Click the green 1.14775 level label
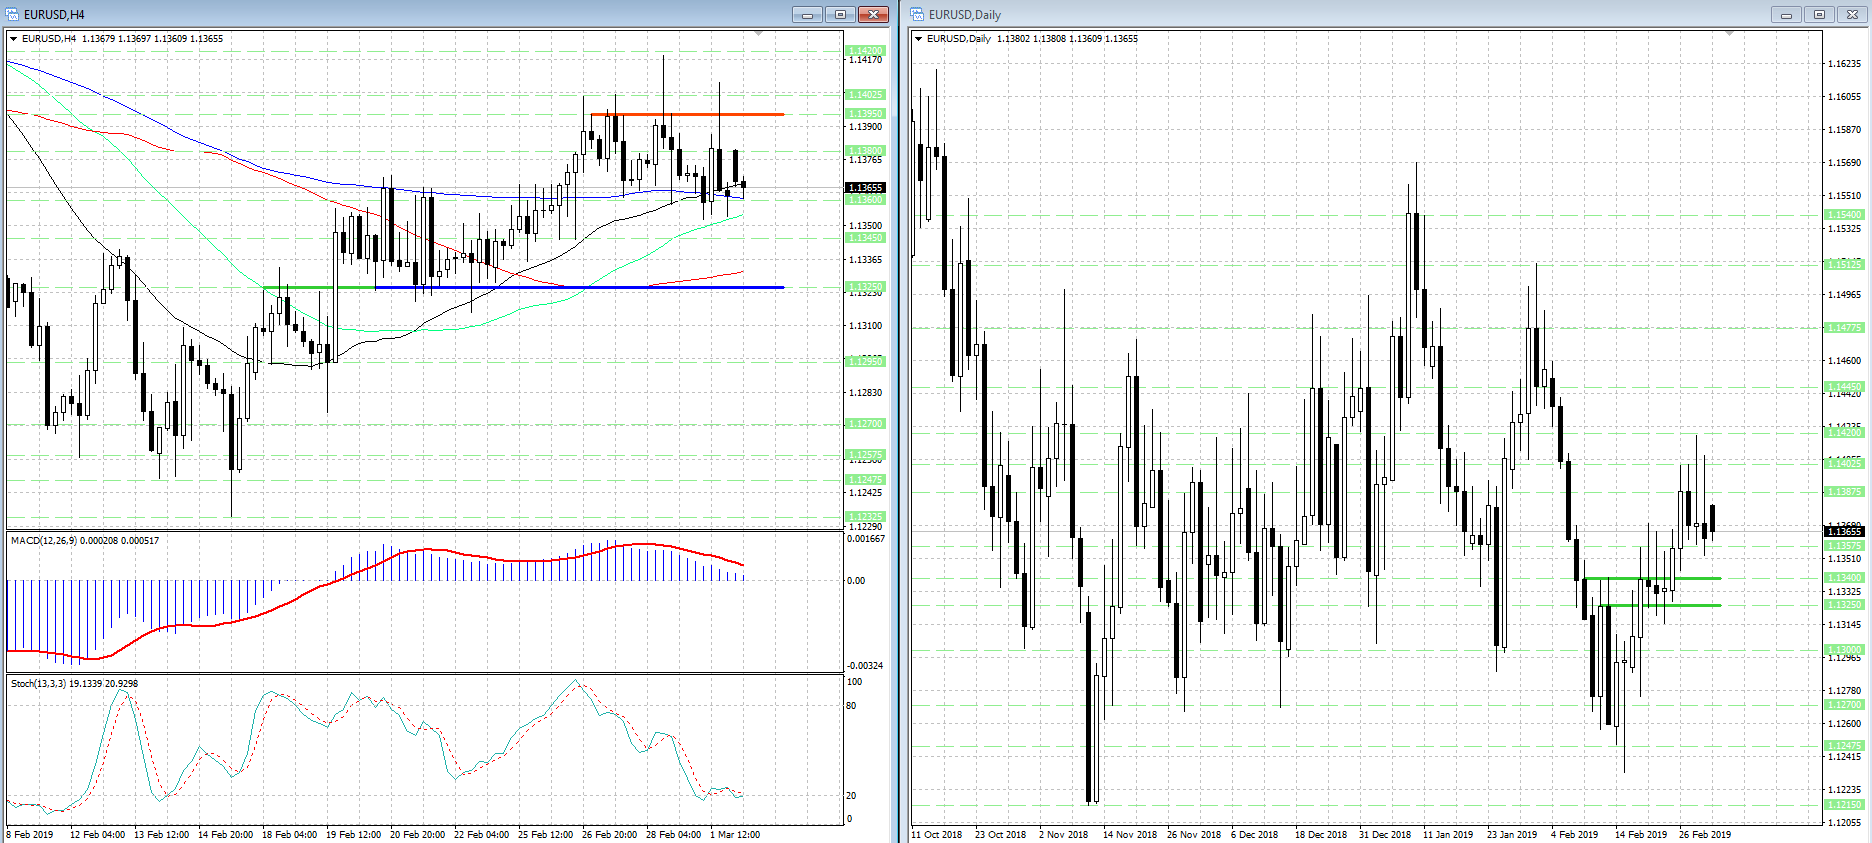 1845,328
